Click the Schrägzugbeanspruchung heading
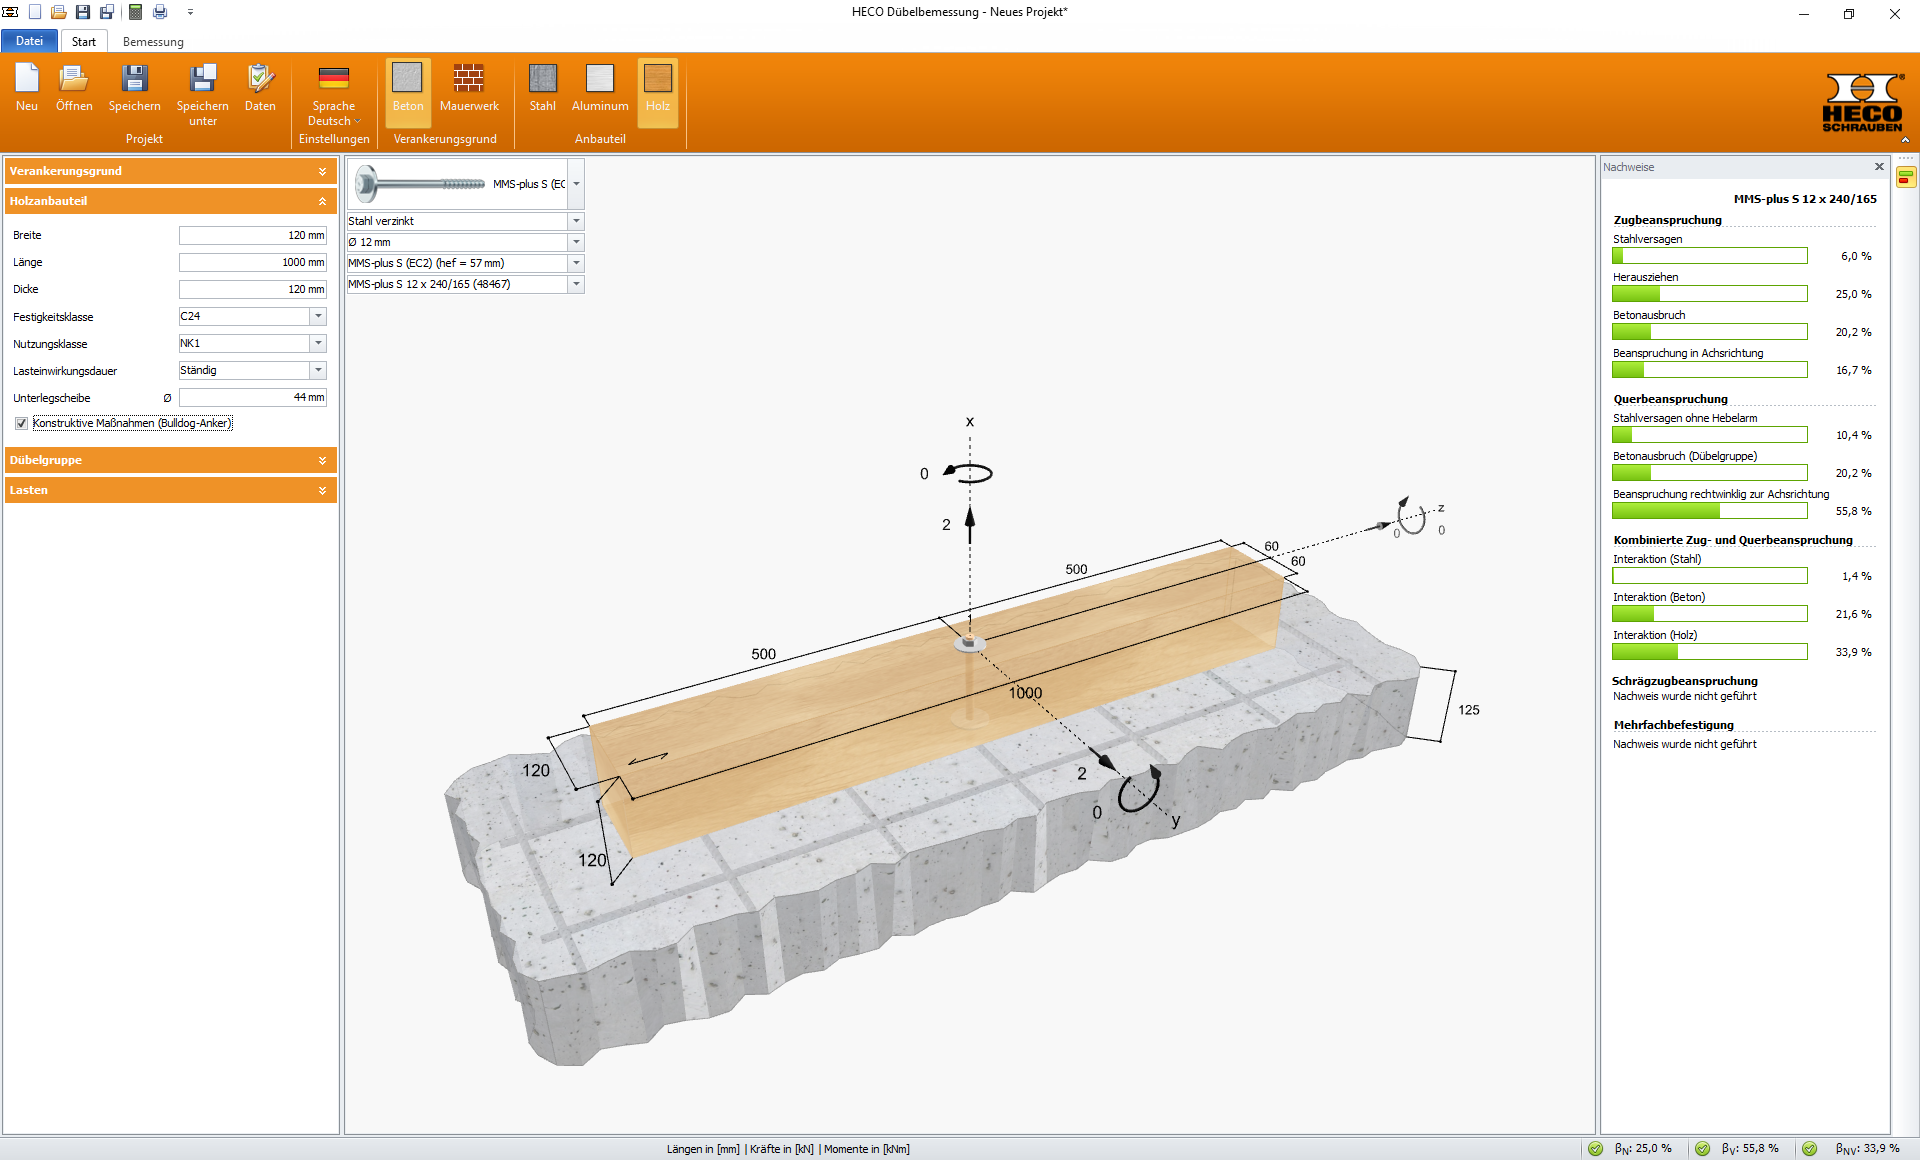This screenshot has height=1160, width=1920. click(1684, 682)
